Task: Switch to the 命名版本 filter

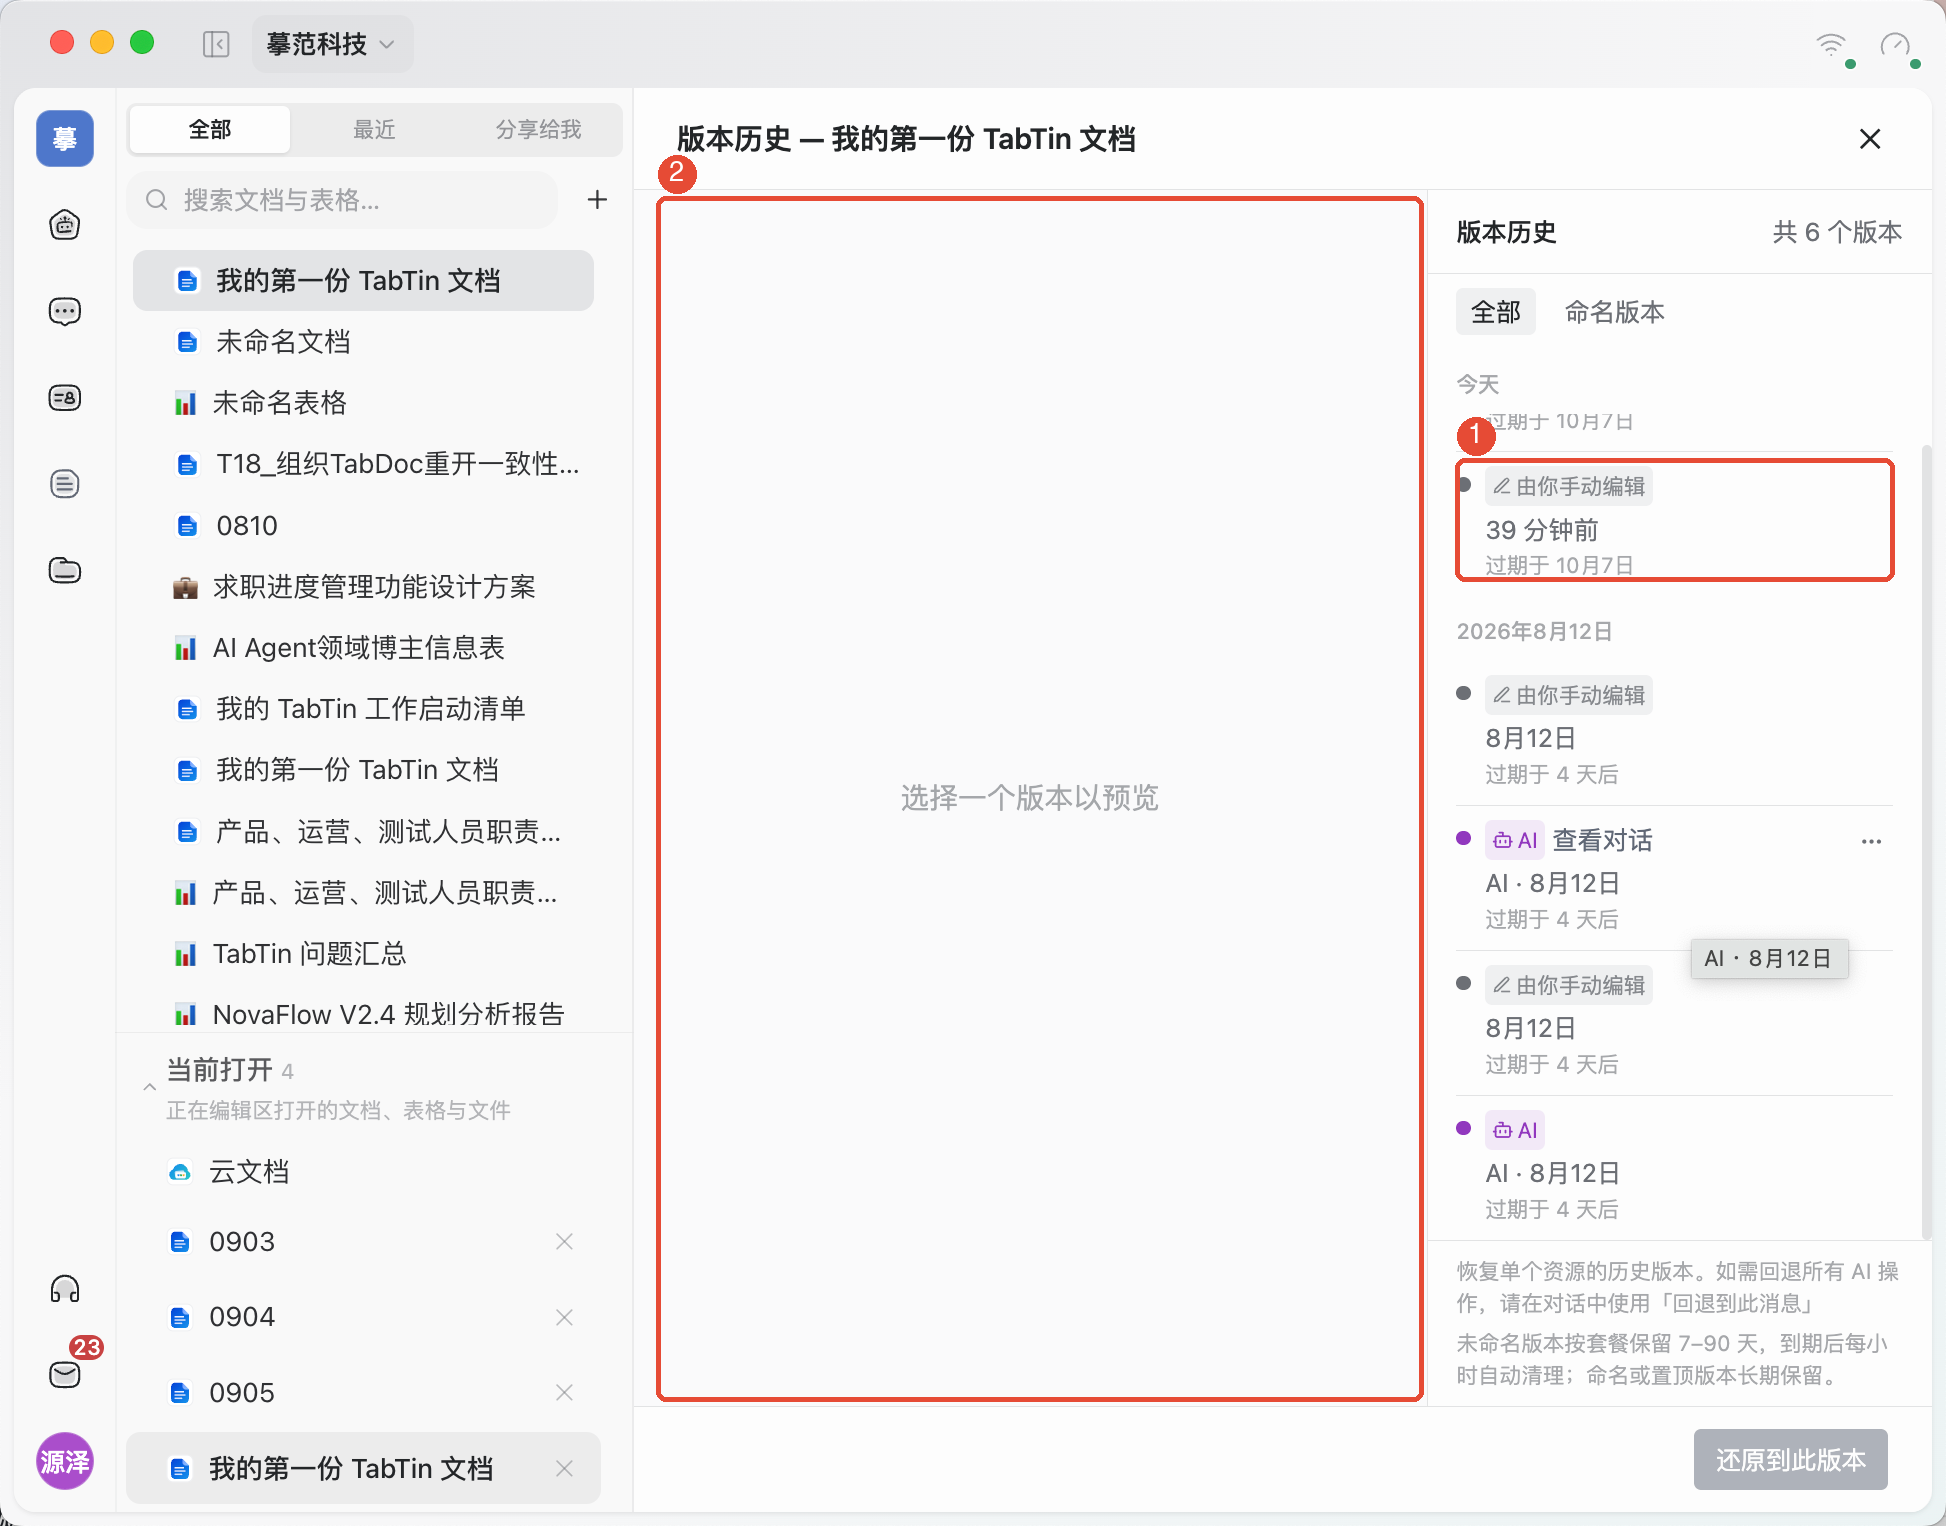Action: (x=1615, y=313)
